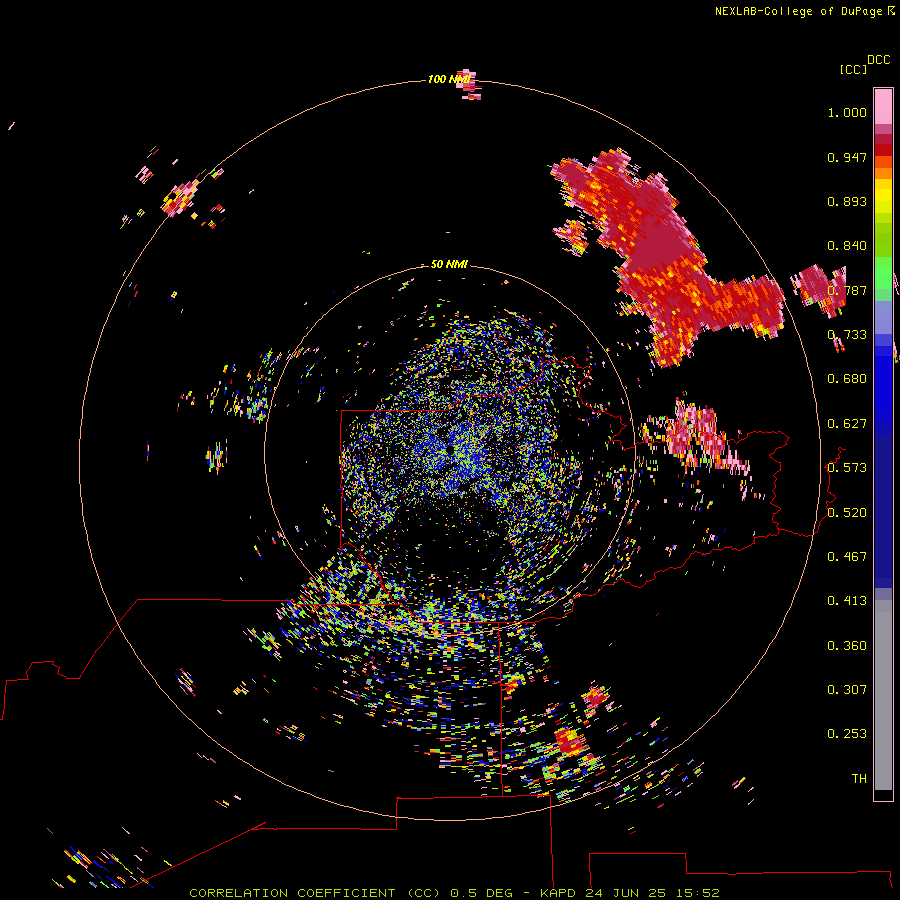This screenshot has height=900, width=900.
Task: Click the red echo cluster in southeast
Action: point(569,740)
